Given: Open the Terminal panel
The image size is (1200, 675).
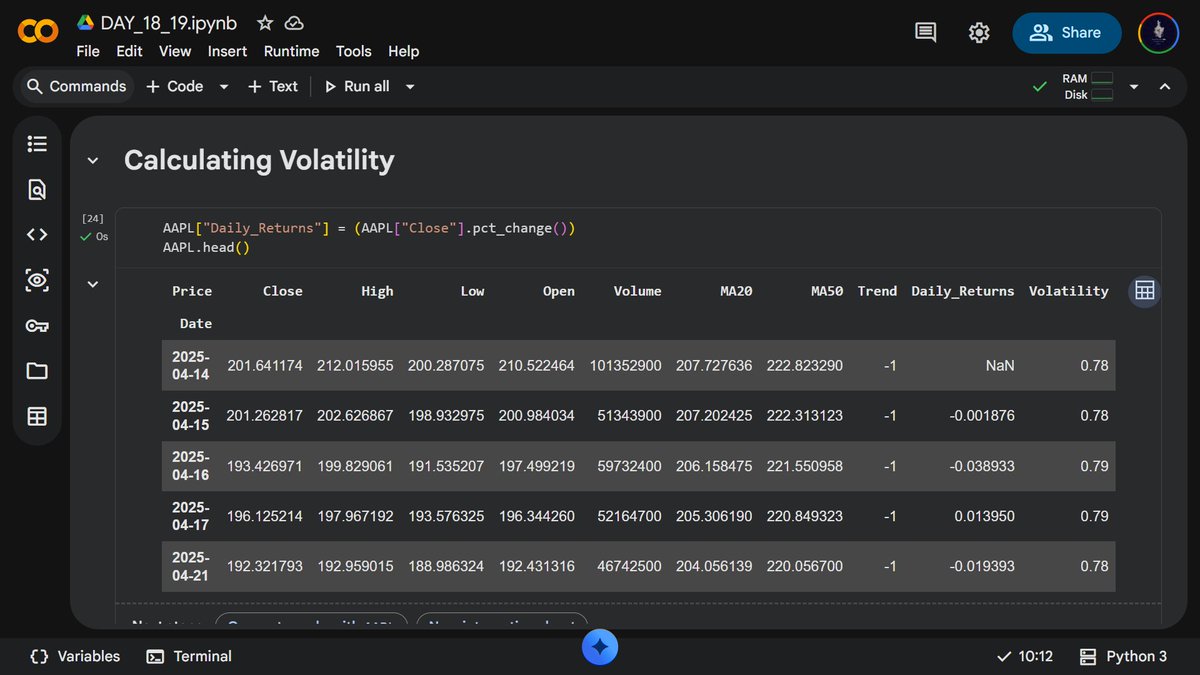Looking at the screenshot, I should pyautogui.click(x=189, y=656).
